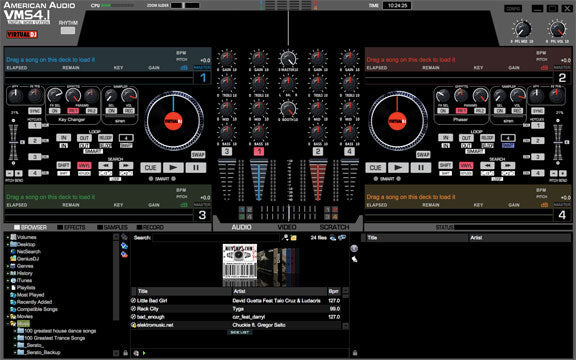Click the VirtualDJ logo

[22, 35]
